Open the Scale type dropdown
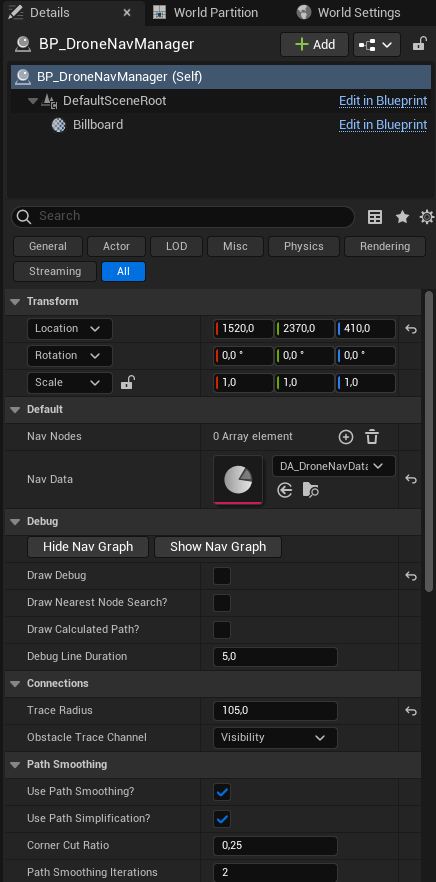The height and width of the screenshot is (882, 436). pyautogui.click(x=70, y=382)
